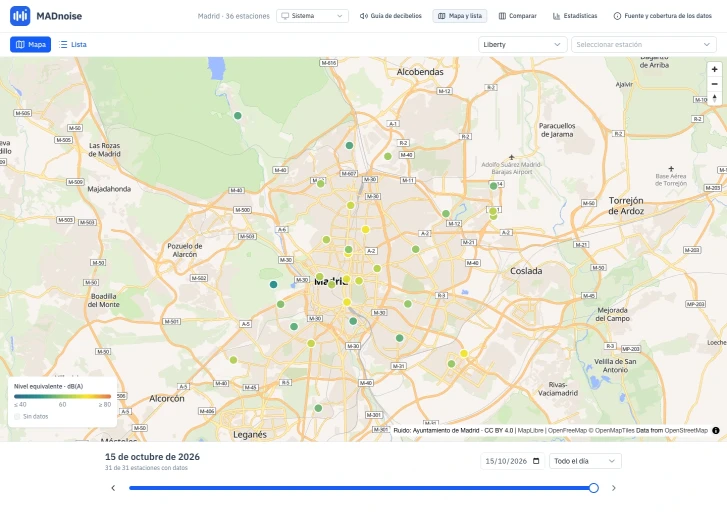This screenshot has height=512, width=727.
Task: Open the Seleccionar estación dropdown
Action: [x=644, y=45]
